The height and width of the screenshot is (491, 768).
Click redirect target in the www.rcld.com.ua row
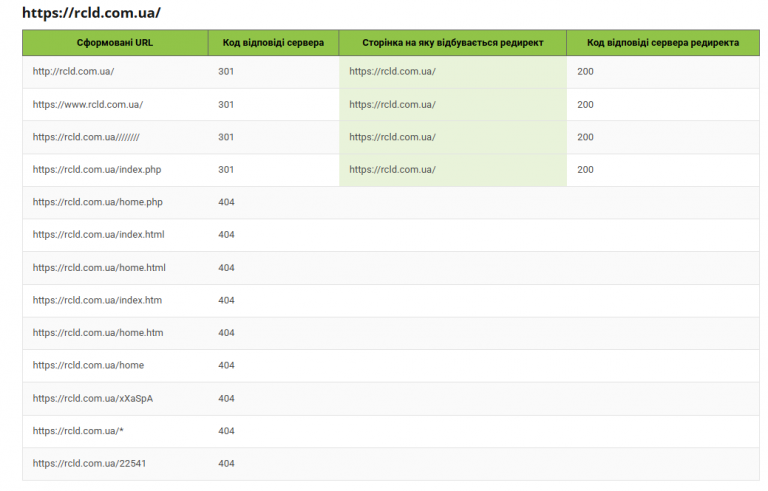393,105
